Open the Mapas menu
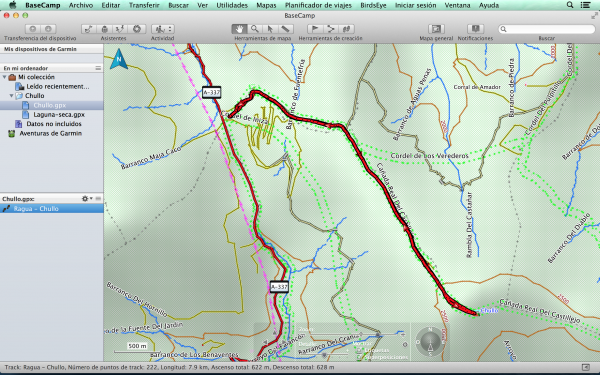This screenshot has width=600, height=375. pos(266,5)
